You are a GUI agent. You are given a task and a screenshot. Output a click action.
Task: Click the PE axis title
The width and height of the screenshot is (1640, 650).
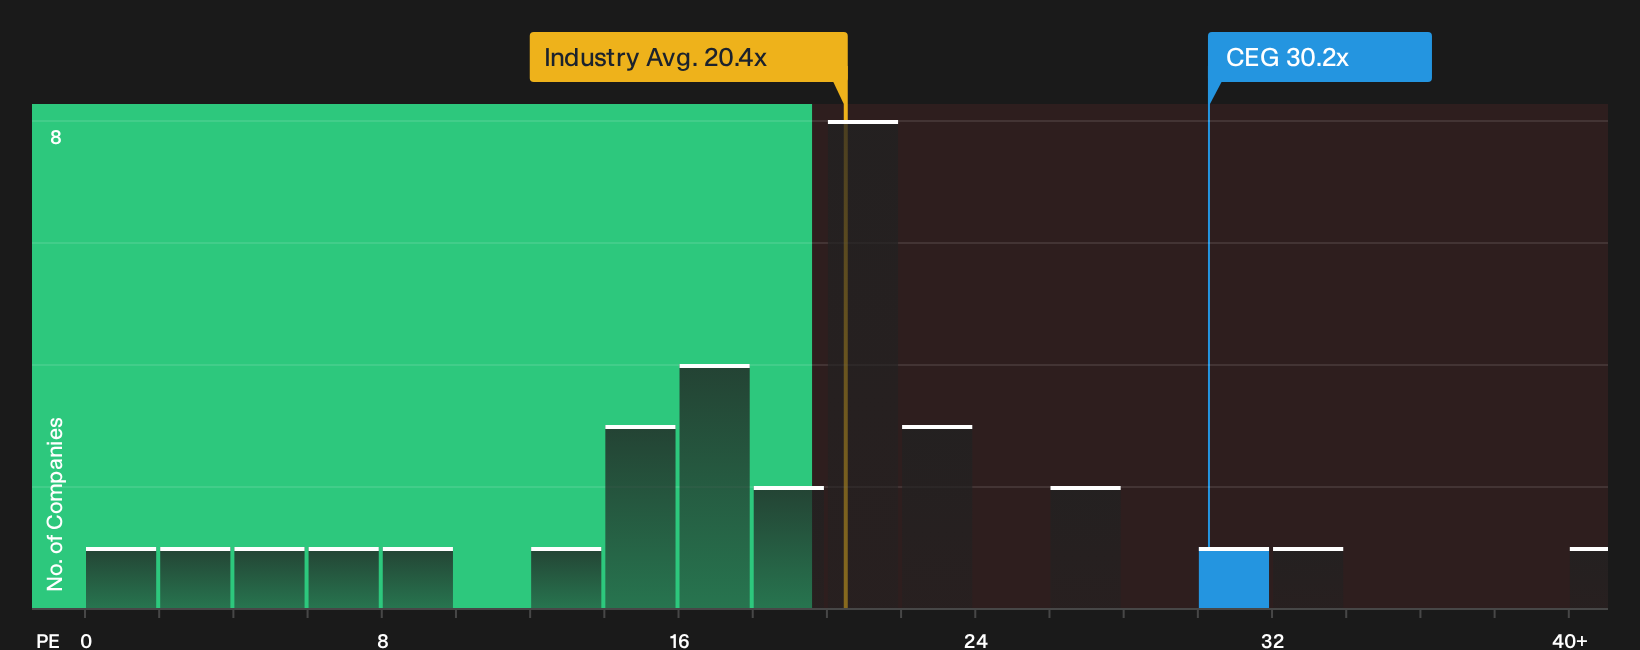click(48, 641)
